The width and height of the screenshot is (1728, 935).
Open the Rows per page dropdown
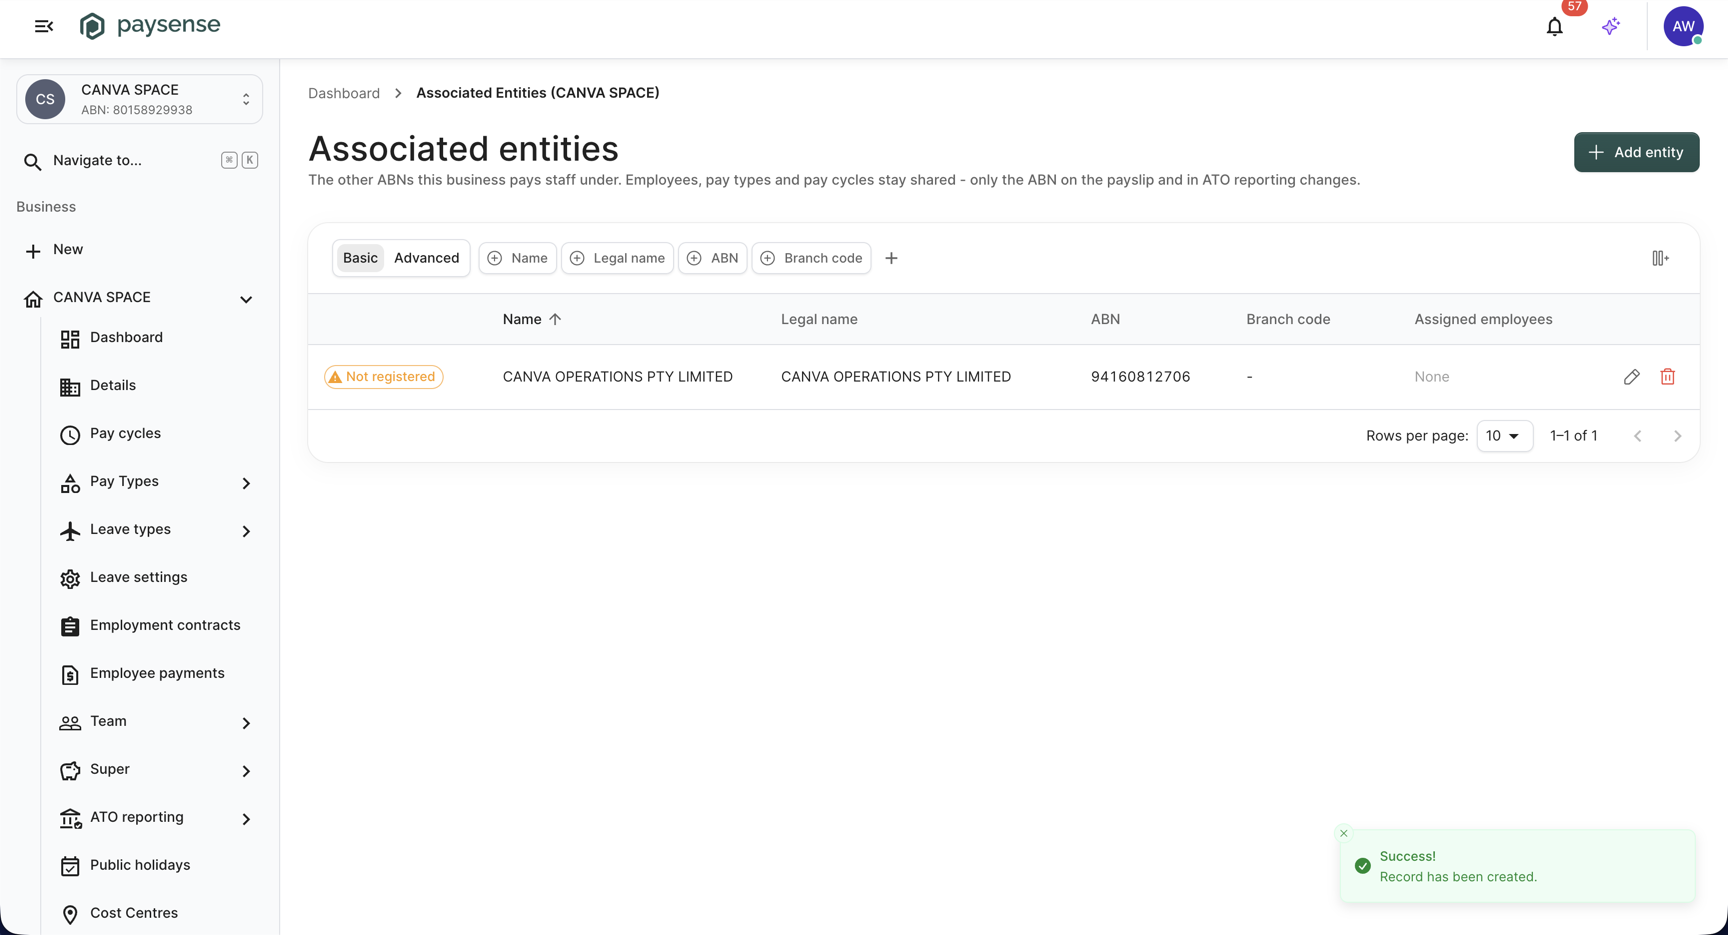1504,436
